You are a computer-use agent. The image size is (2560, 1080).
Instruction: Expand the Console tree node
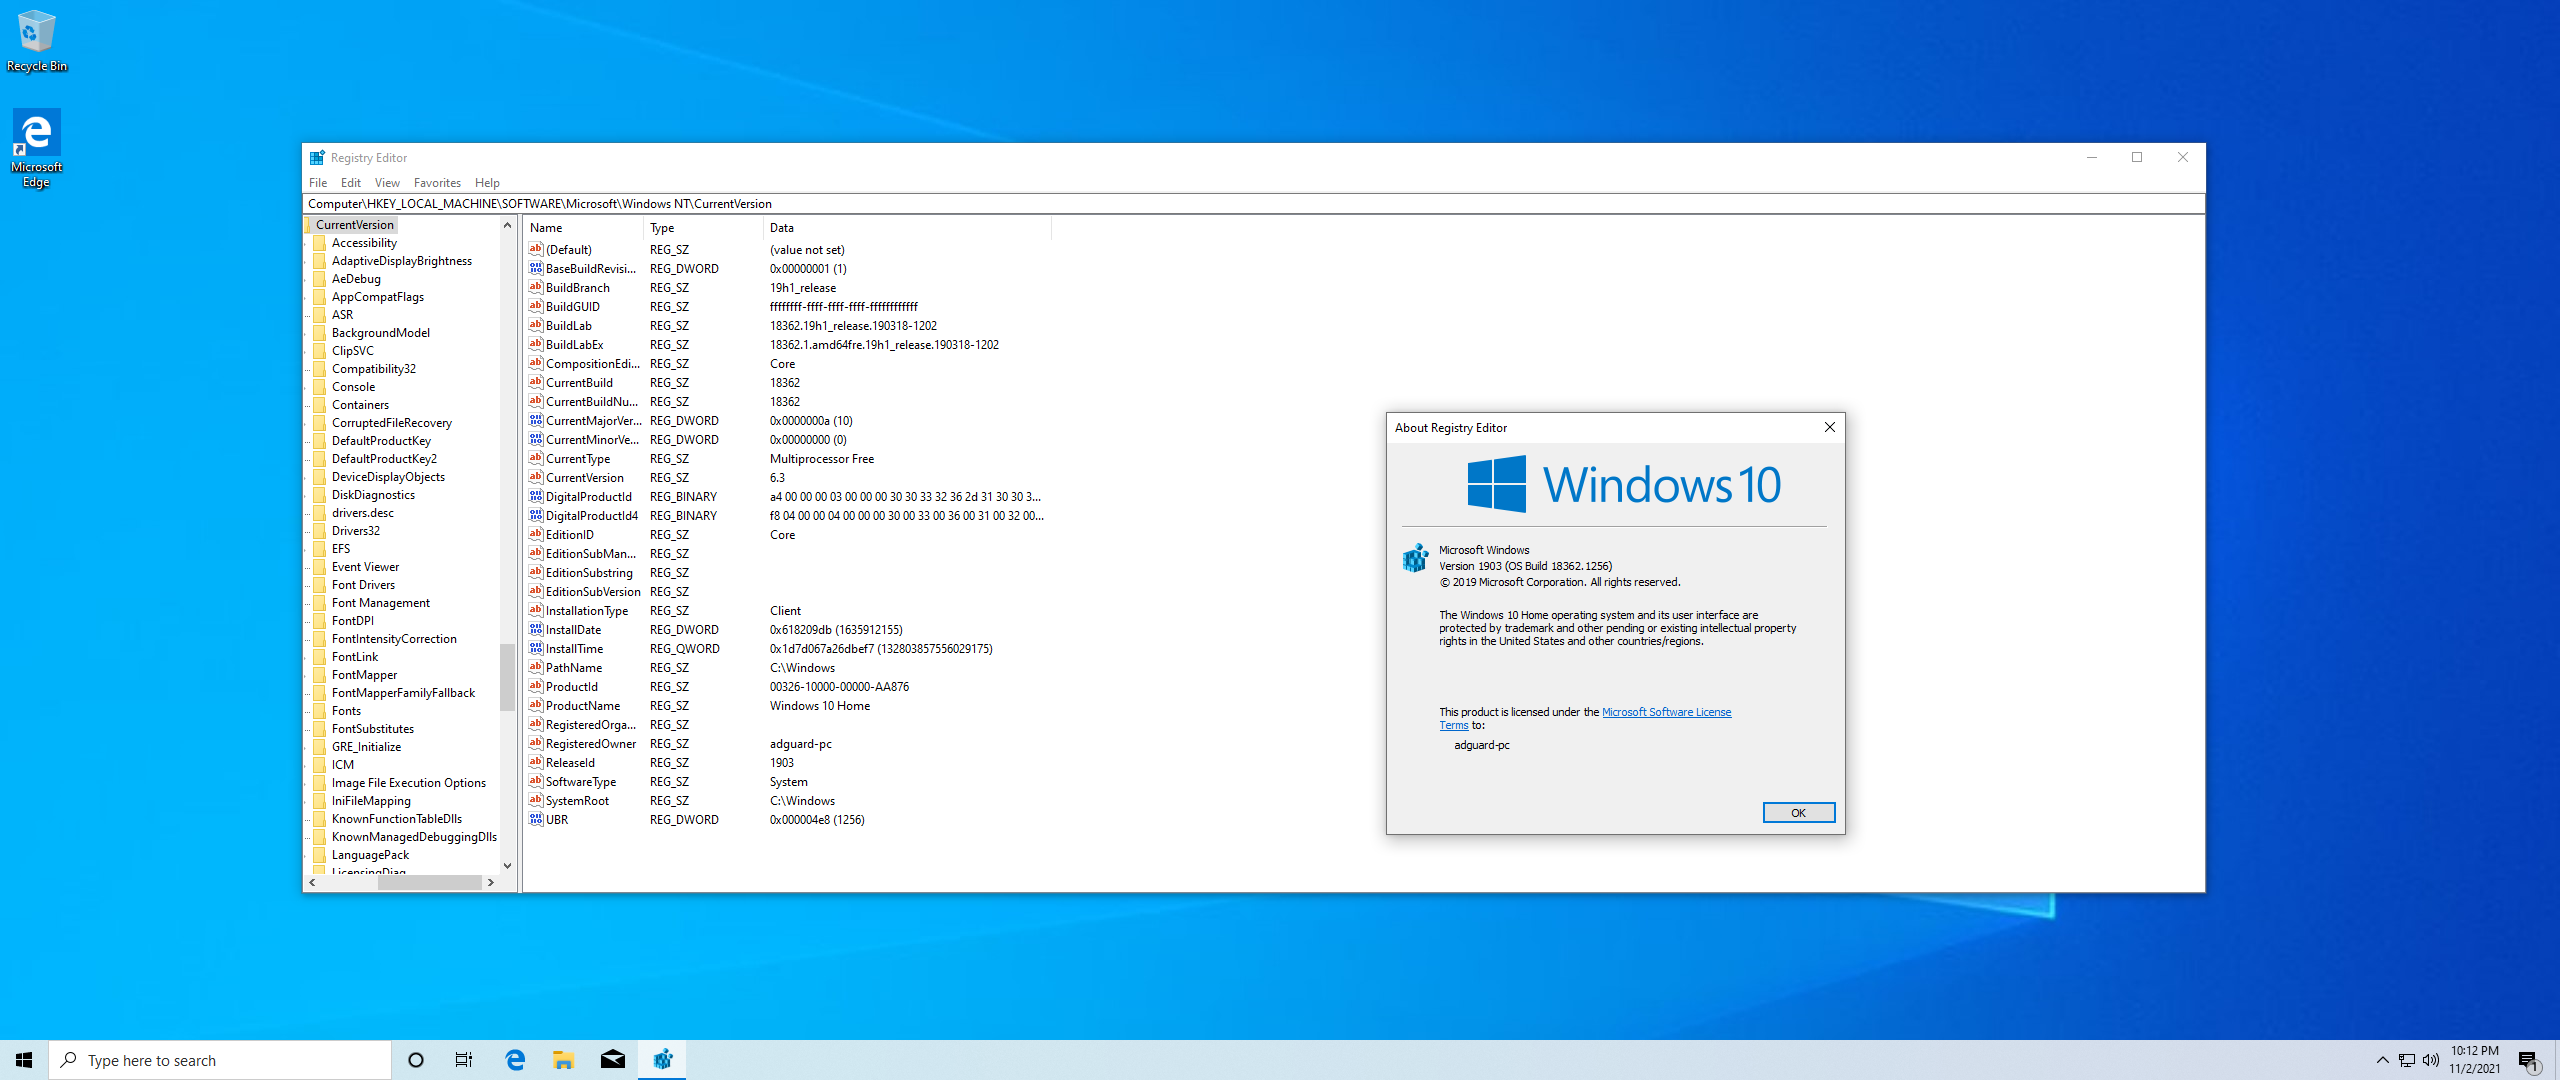click(307, 387)
